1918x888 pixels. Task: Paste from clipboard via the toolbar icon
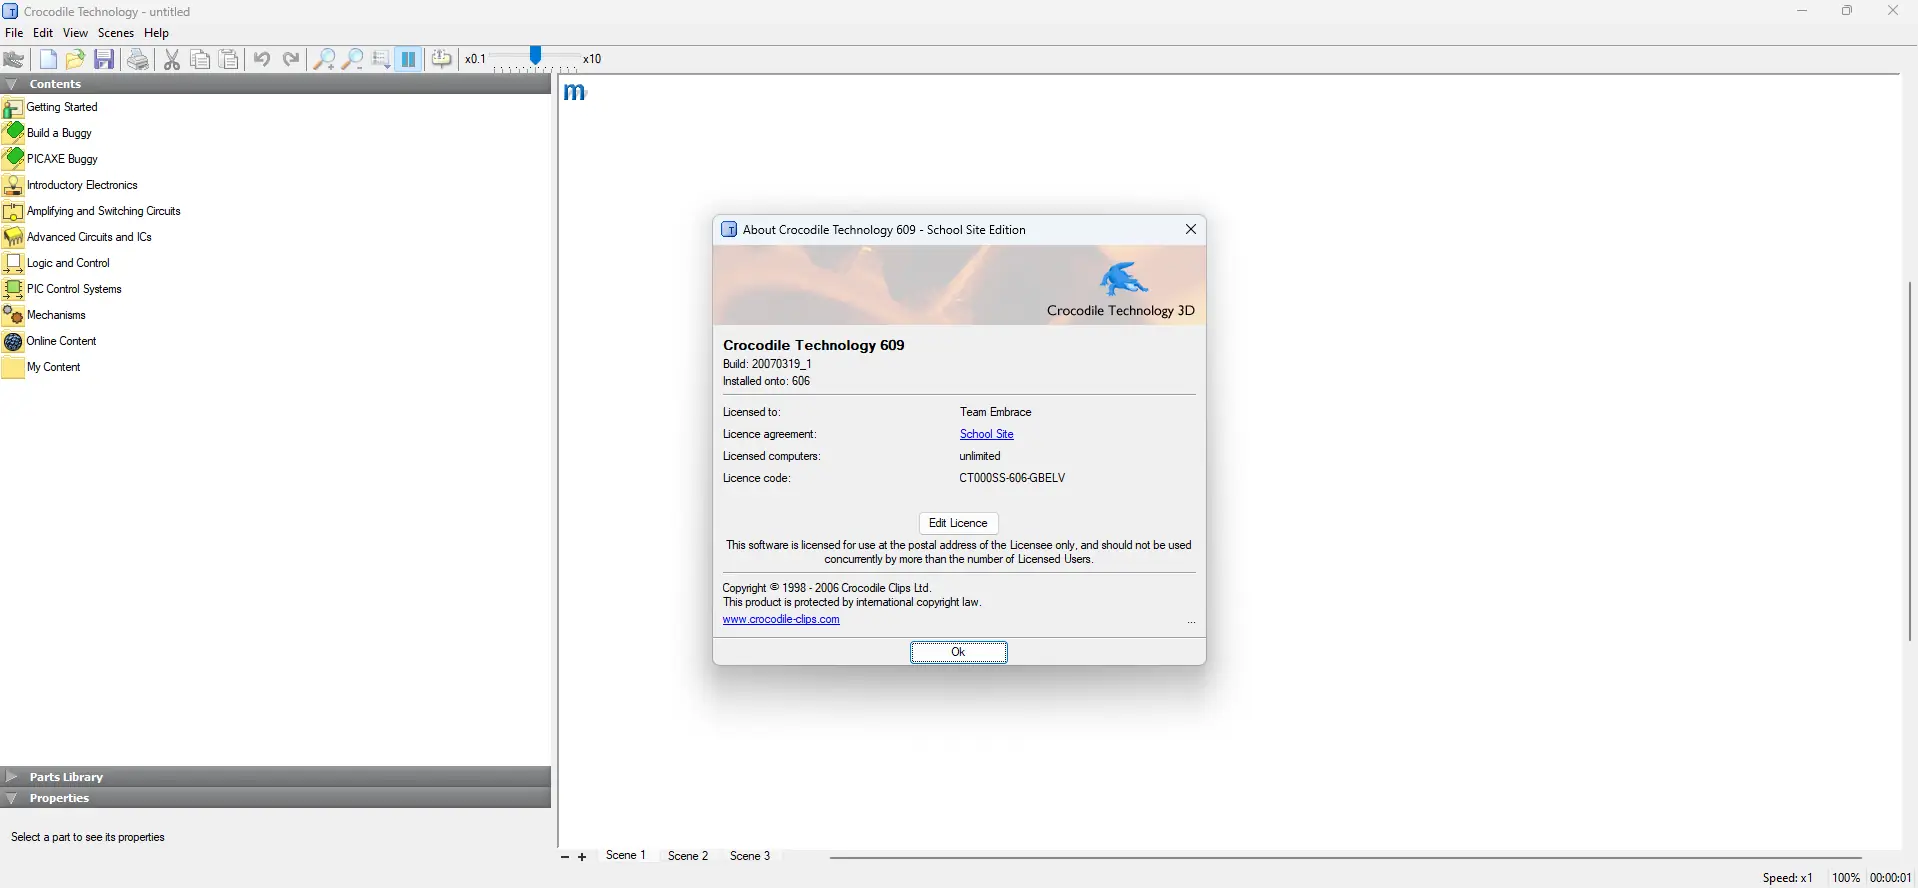tap(229, 59)
